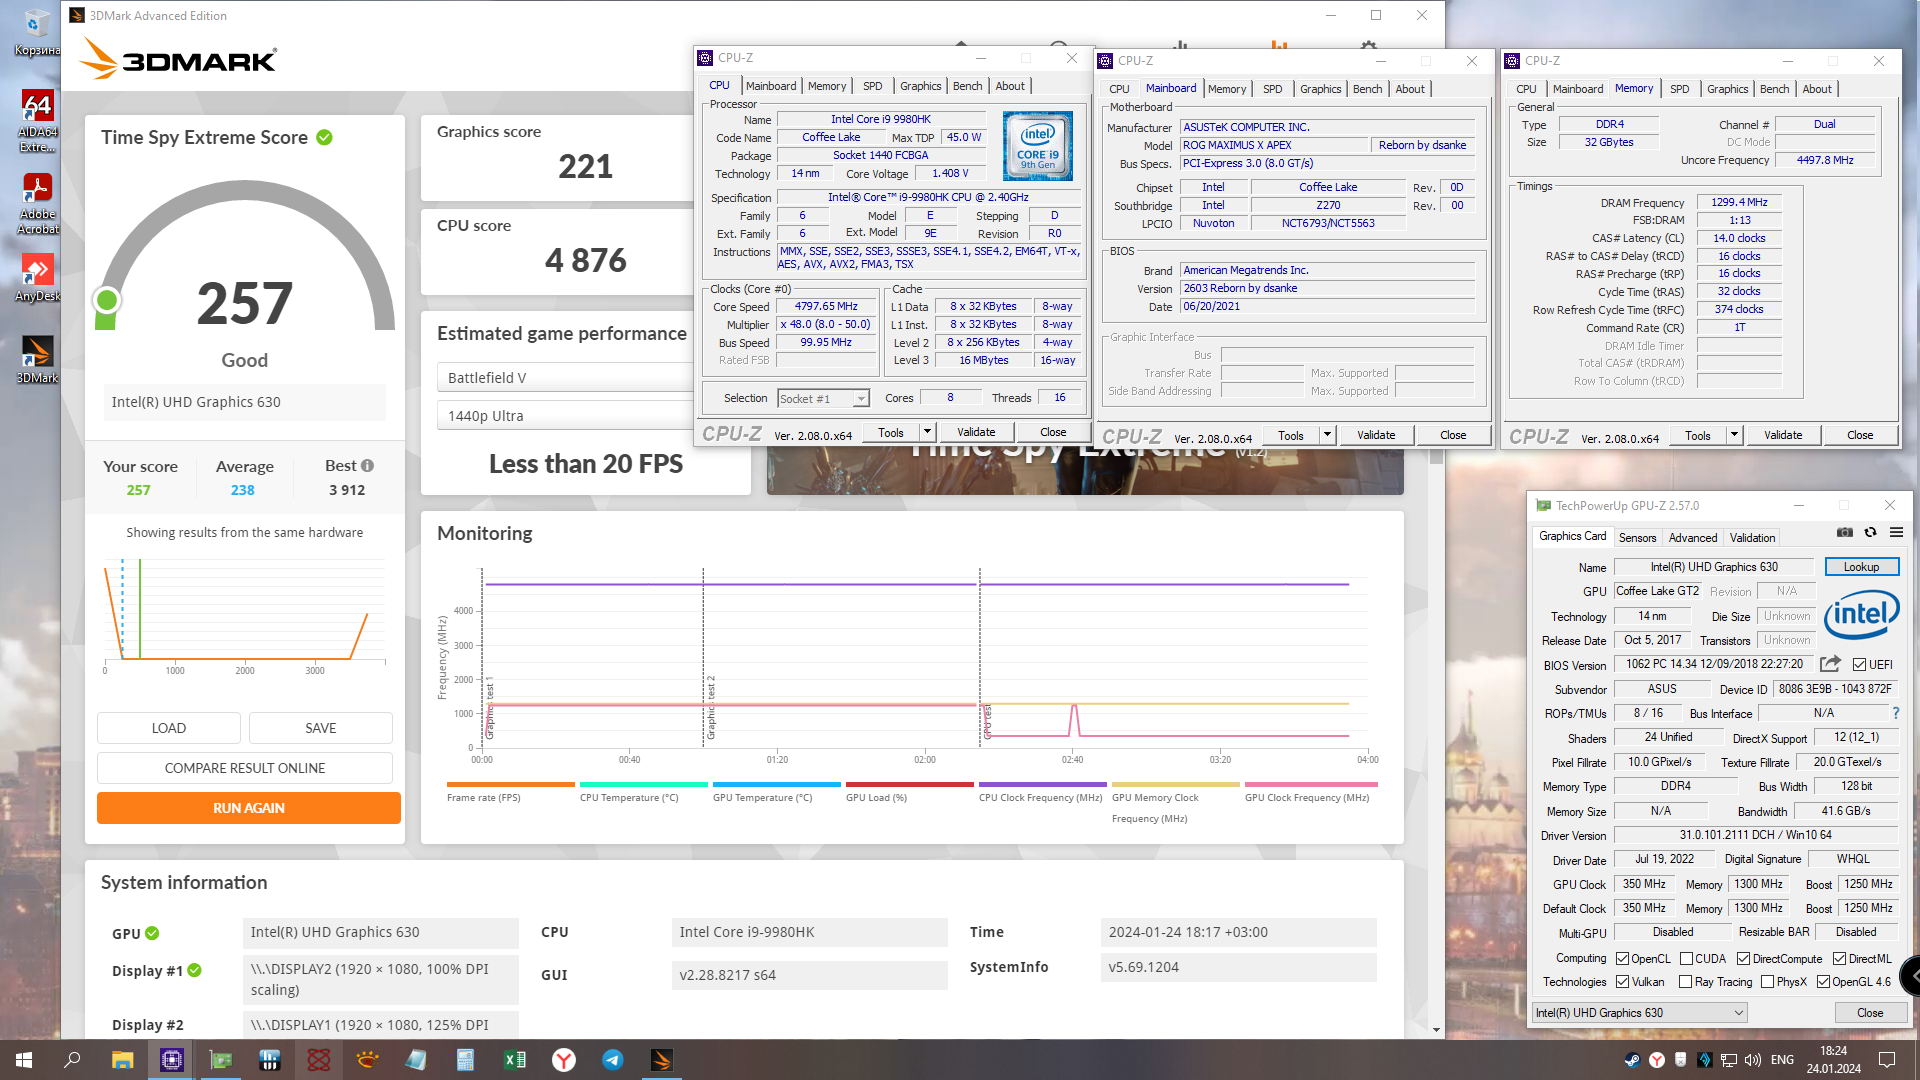
Task: Open the AIDA64 Extreme desktop shortcut
Action: [37, 120]
